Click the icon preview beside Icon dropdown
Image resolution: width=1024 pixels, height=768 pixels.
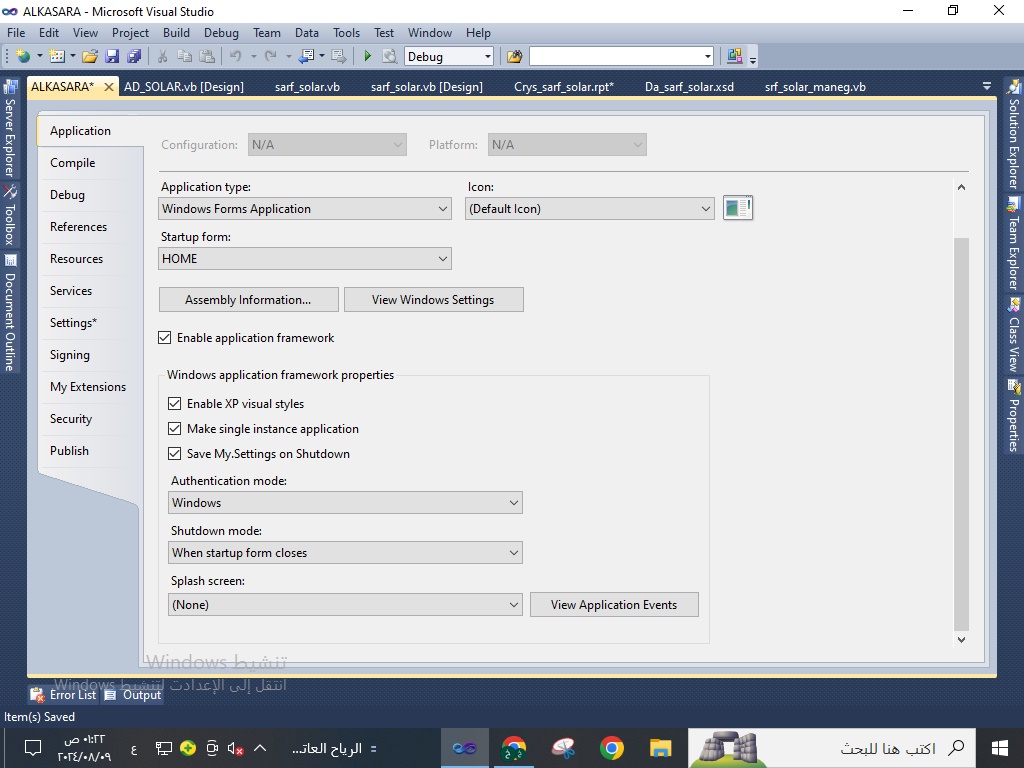pos(737,208)
